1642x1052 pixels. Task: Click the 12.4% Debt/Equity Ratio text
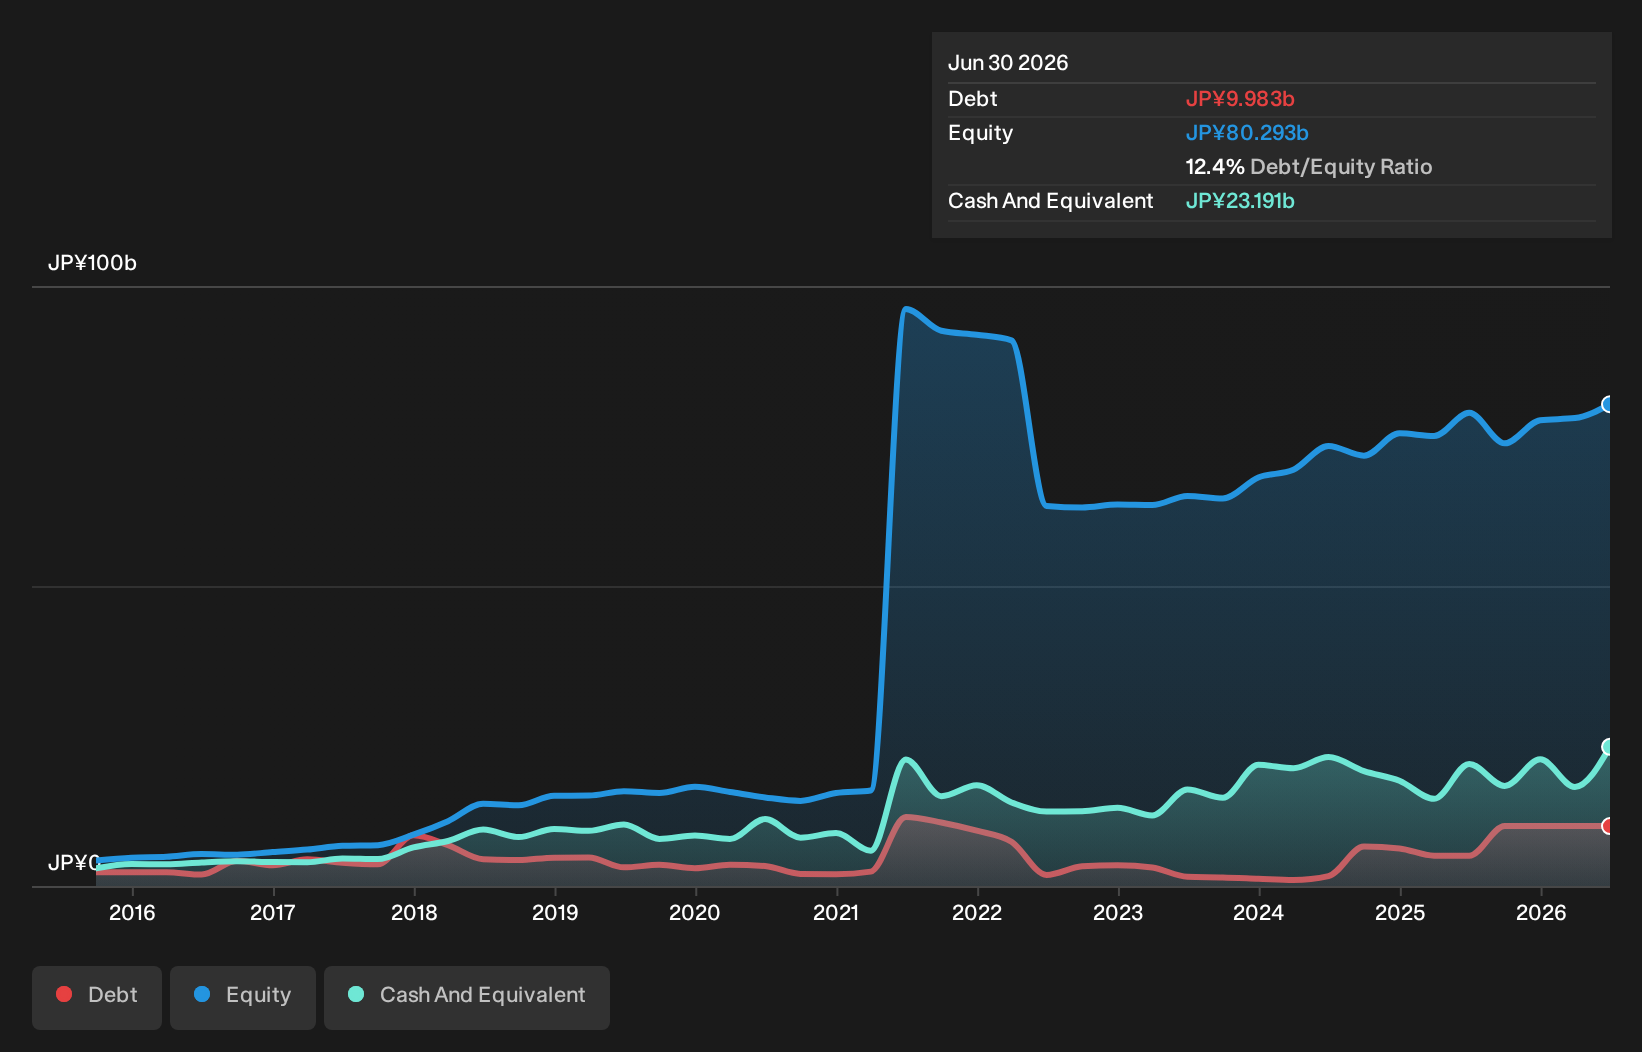[1309, 166]
